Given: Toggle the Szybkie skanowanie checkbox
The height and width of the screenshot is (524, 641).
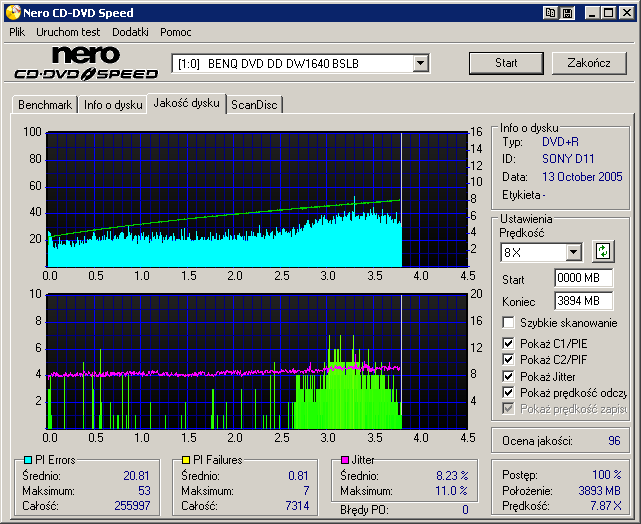Looking at the screenshot, I should (508, 322).
